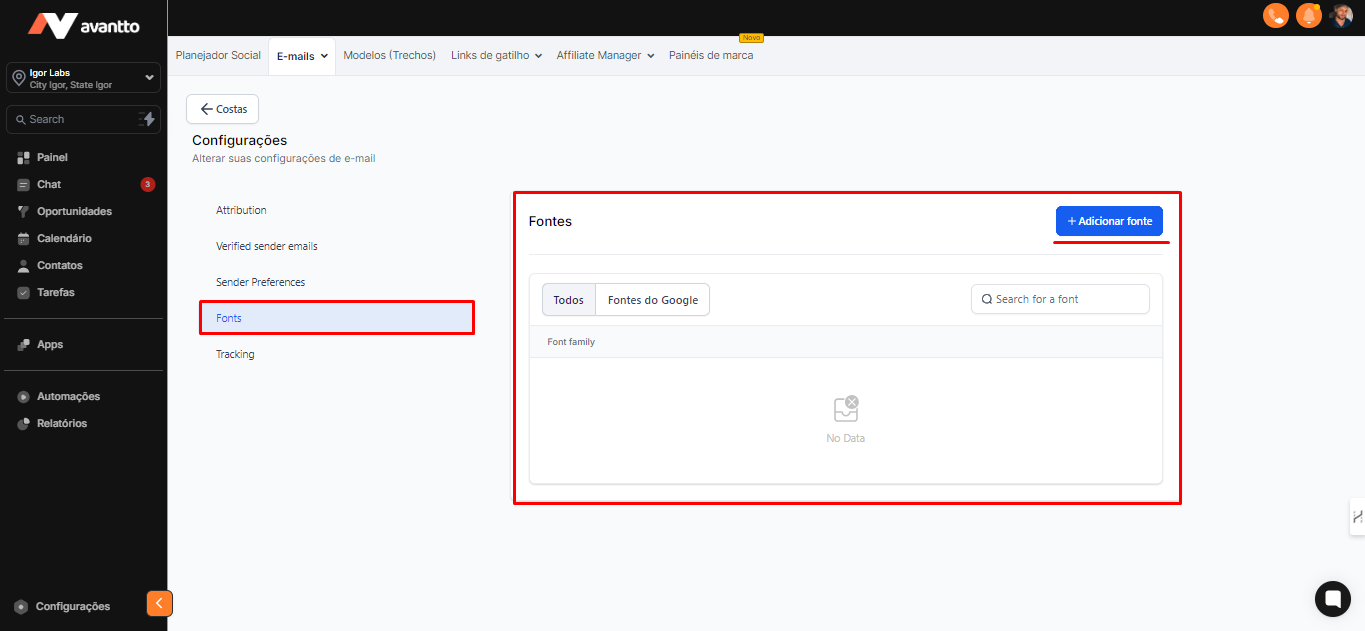The height and width of the screenshot is (631, 1365).
Task: Click the lightning bolt quick actions icon
Action: point(148,119)
